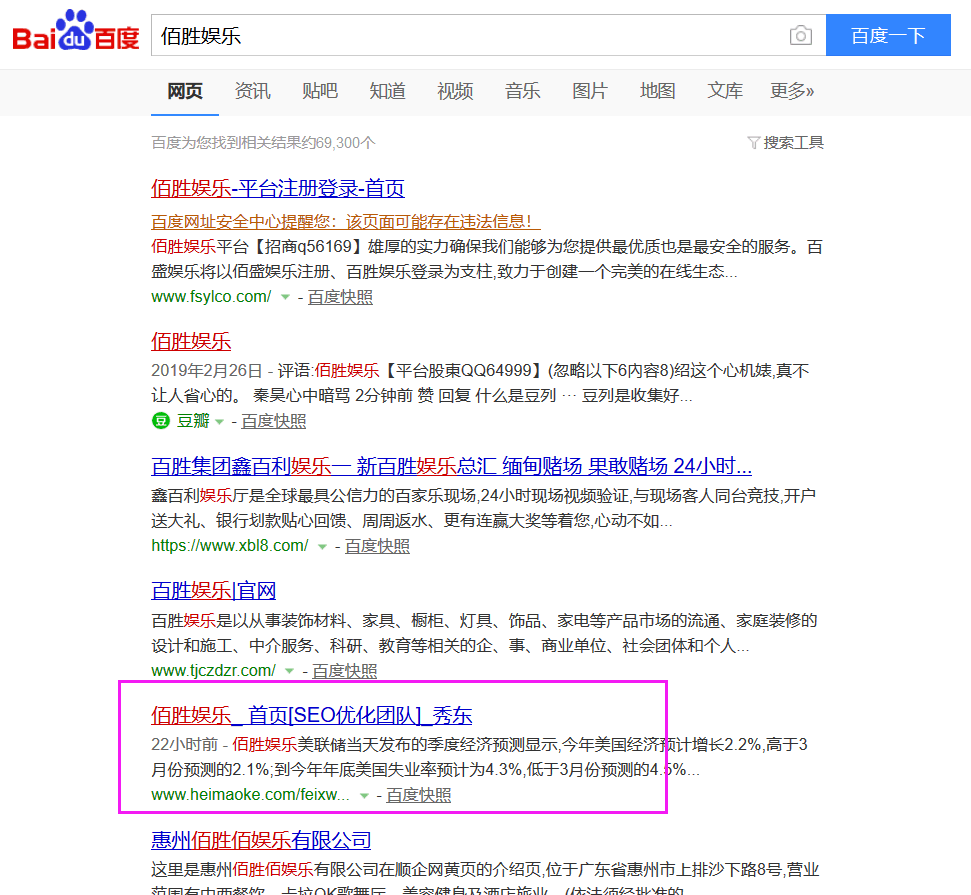
Task: Open 百度快照 for www.fsylco.com result
Action: pyautogui.click(x=340, y=297)
